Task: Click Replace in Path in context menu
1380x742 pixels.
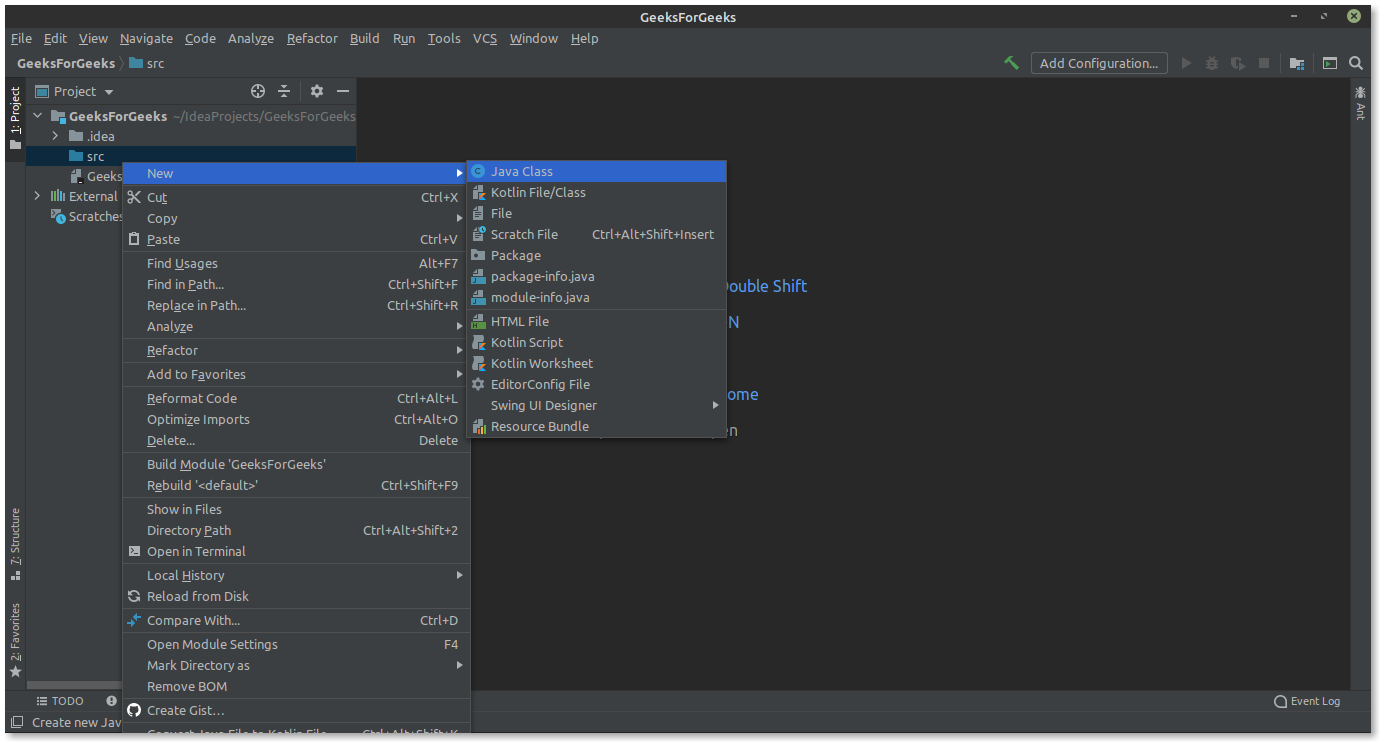Action: click(296, 305)
